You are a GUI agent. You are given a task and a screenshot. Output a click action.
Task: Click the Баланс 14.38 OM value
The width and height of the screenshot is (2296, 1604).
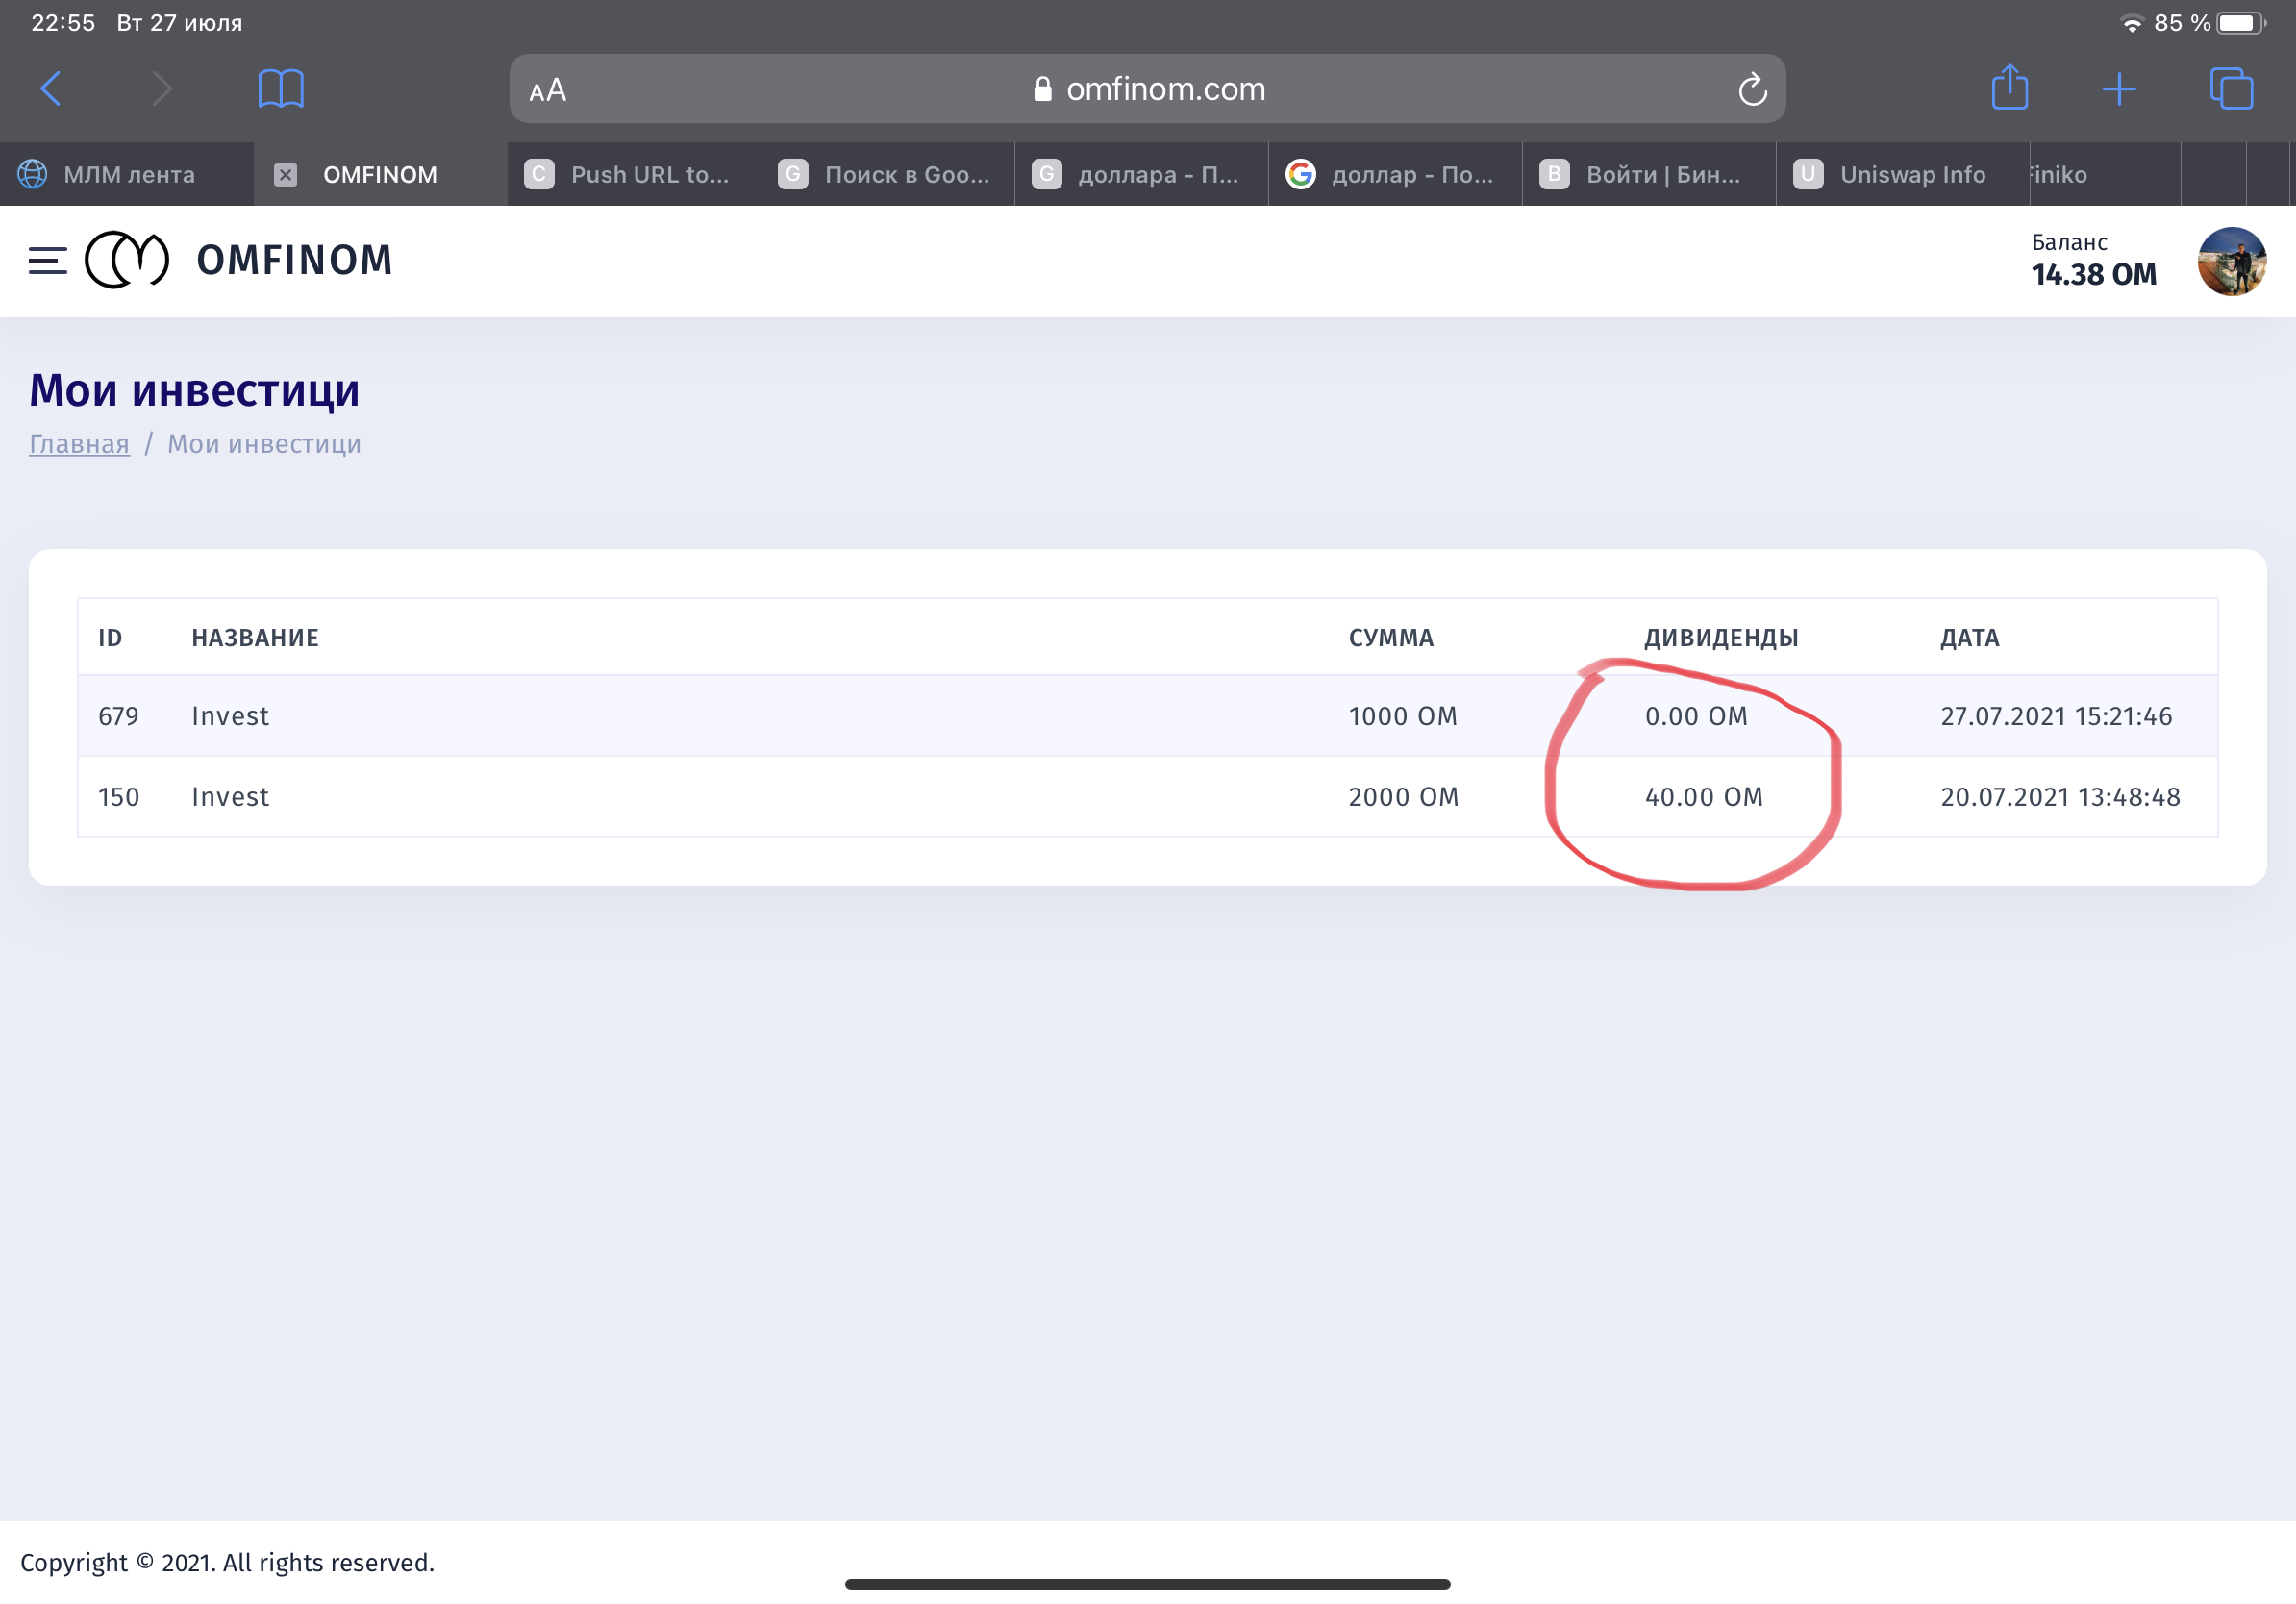pos(2093,275)
